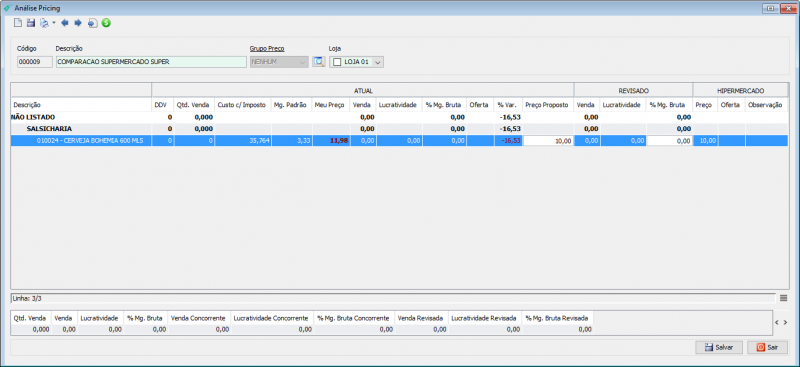
Task: Click the Descrição input field
Action: pyautogui.click(x=151, y=62)
